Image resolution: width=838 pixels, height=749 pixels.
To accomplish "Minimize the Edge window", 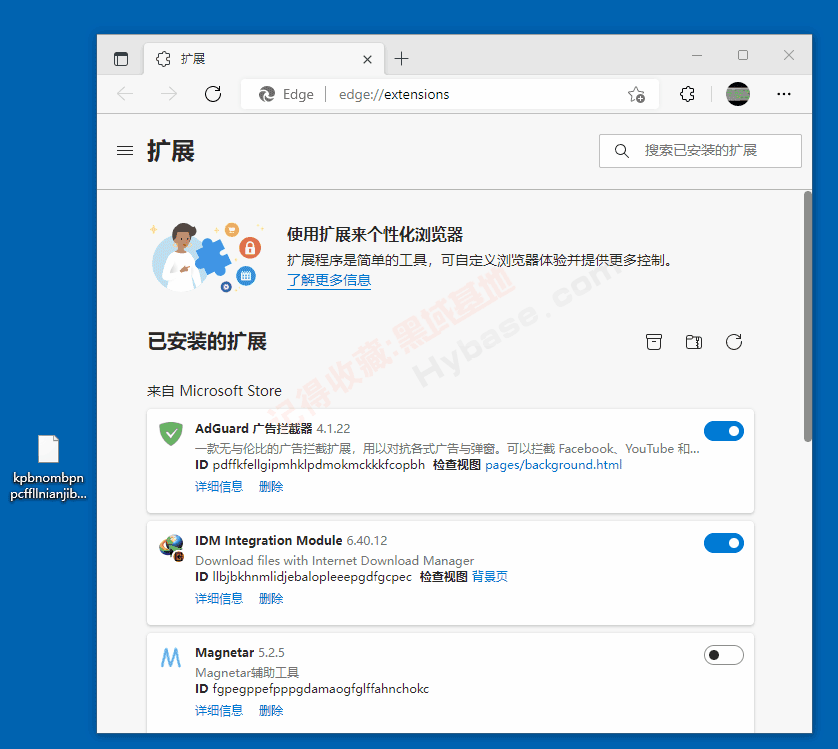I will tap(697, 55).
